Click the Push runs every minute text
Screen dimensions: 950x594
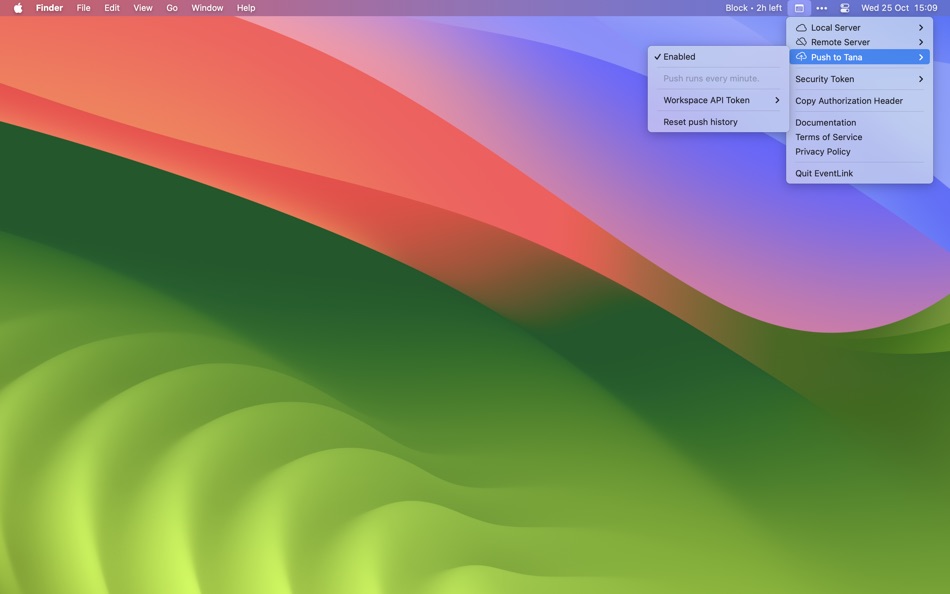point(711,78)
